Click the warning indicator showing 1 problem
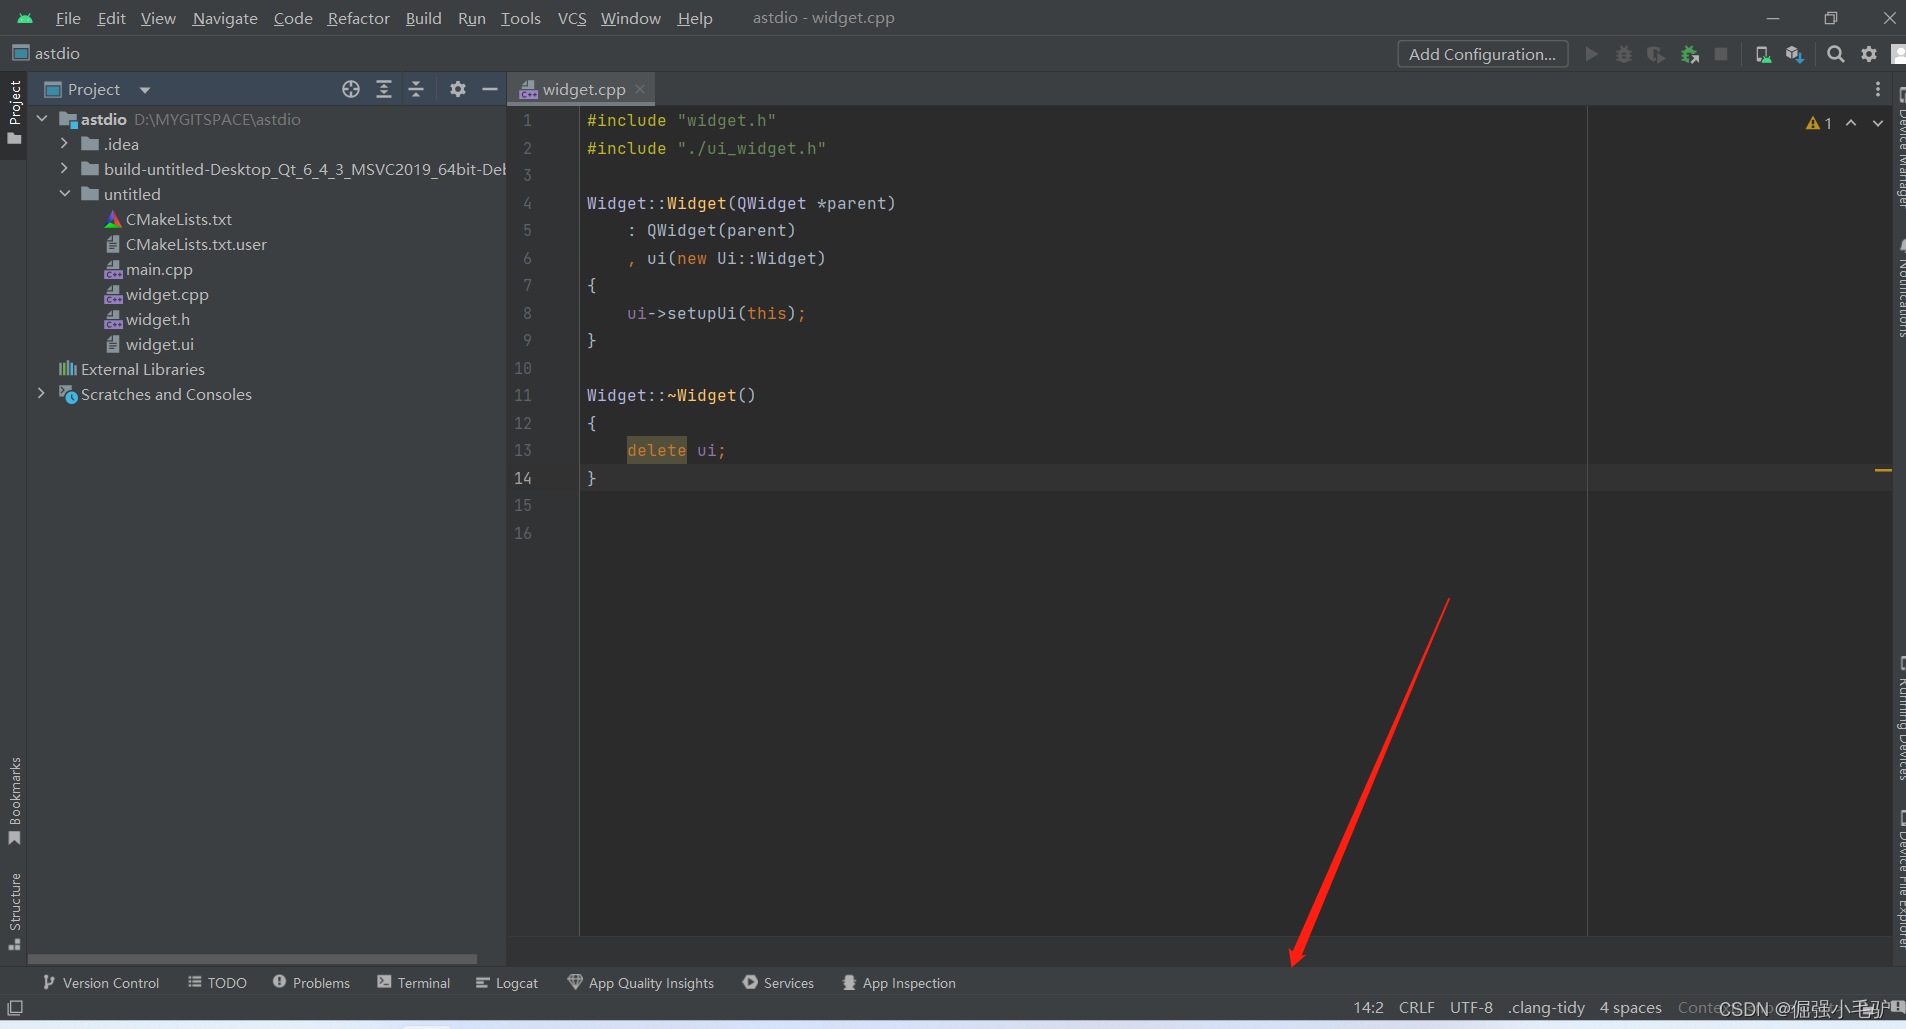1906x1029 pixels. coord(1819,123)
